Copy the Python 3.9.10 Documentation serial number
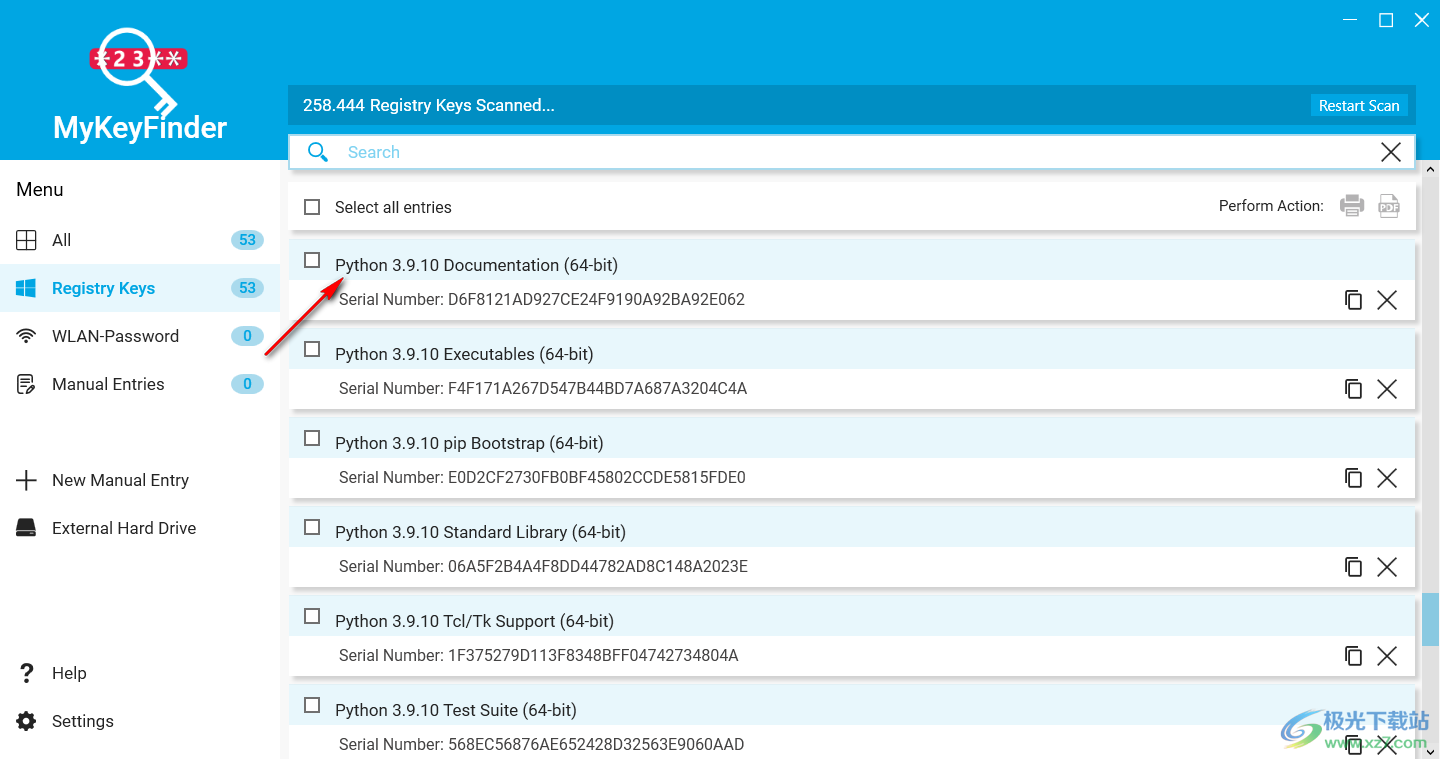Image resolution: width=1440 pixels, height=759 pixels. pyautogui.click(x=1353, y=300)
